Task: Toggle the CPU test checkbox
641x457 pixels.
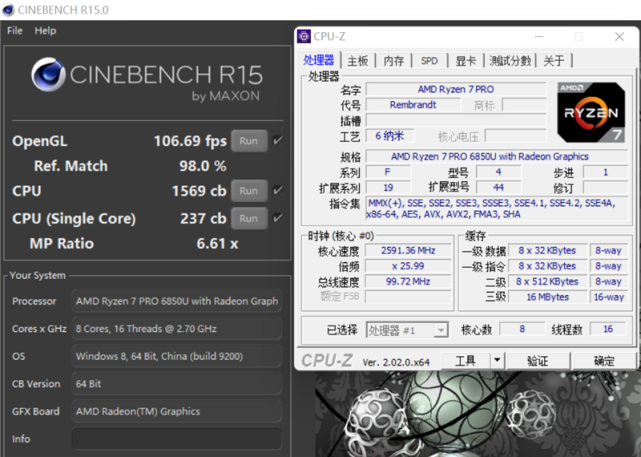Action: pos(277,190)
